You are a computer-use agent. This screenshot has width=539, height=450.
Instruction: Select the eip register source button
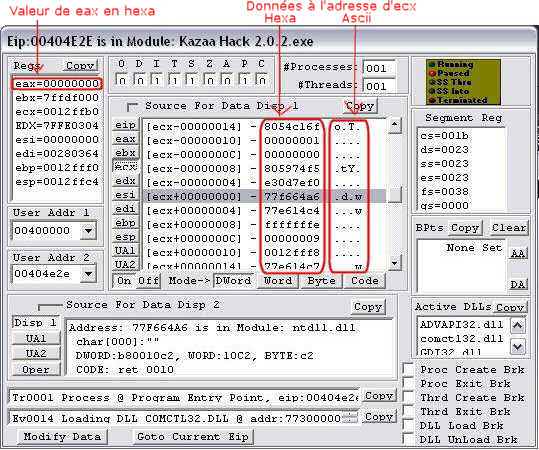click(125, 125)
